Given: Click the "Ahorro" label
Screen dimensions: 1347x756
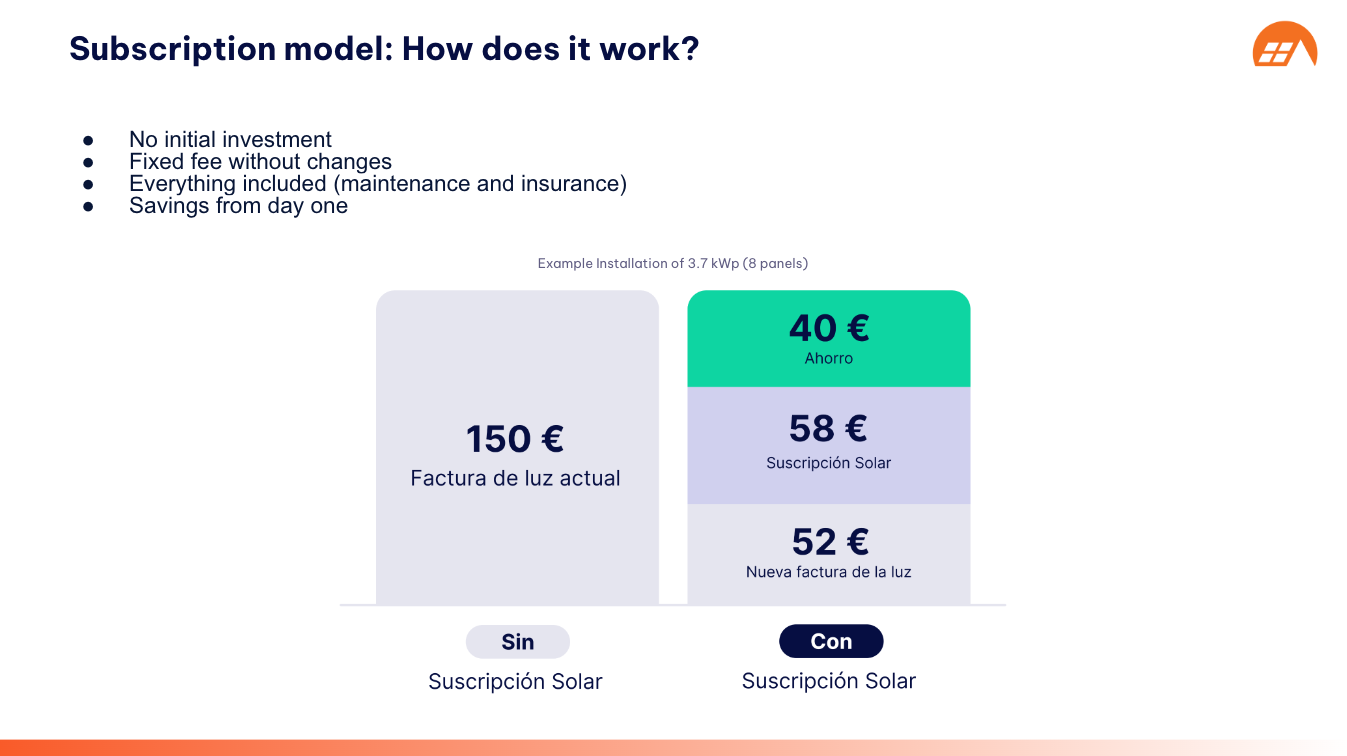Looking at the screenshot, I should 829,358.
